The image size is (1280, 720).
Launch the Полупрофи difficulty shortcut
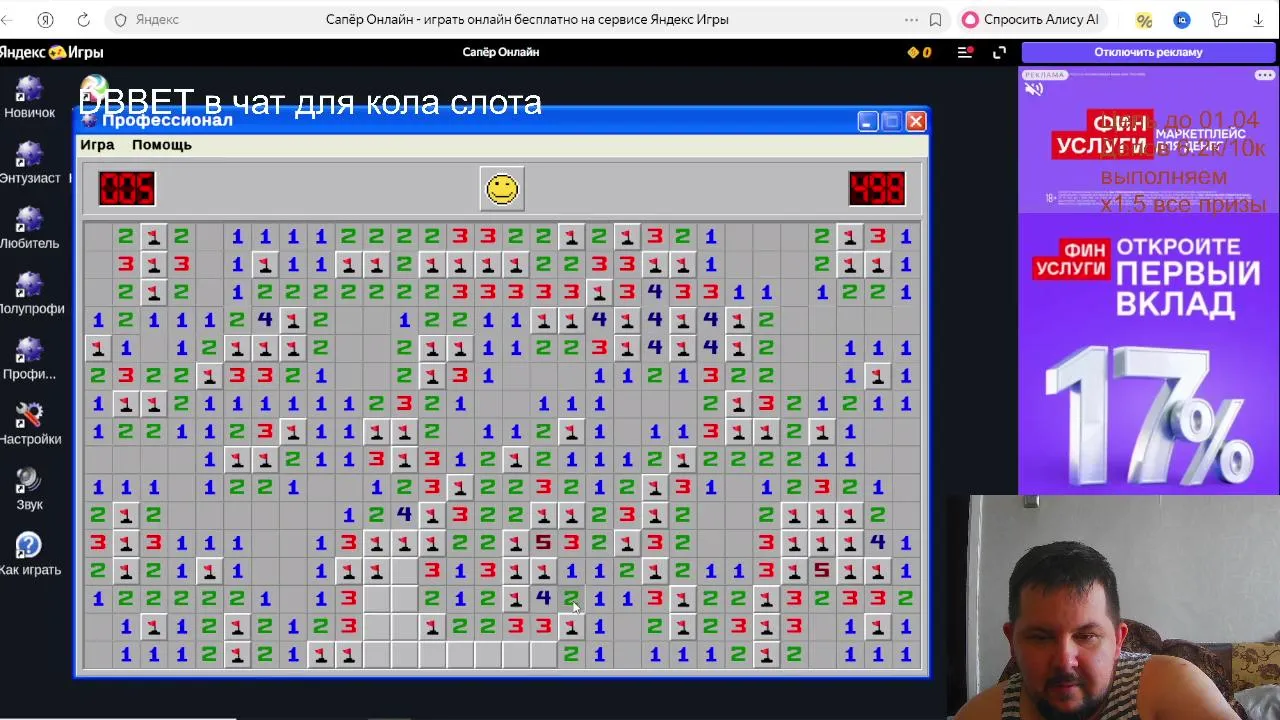click(x=31, y=292)
